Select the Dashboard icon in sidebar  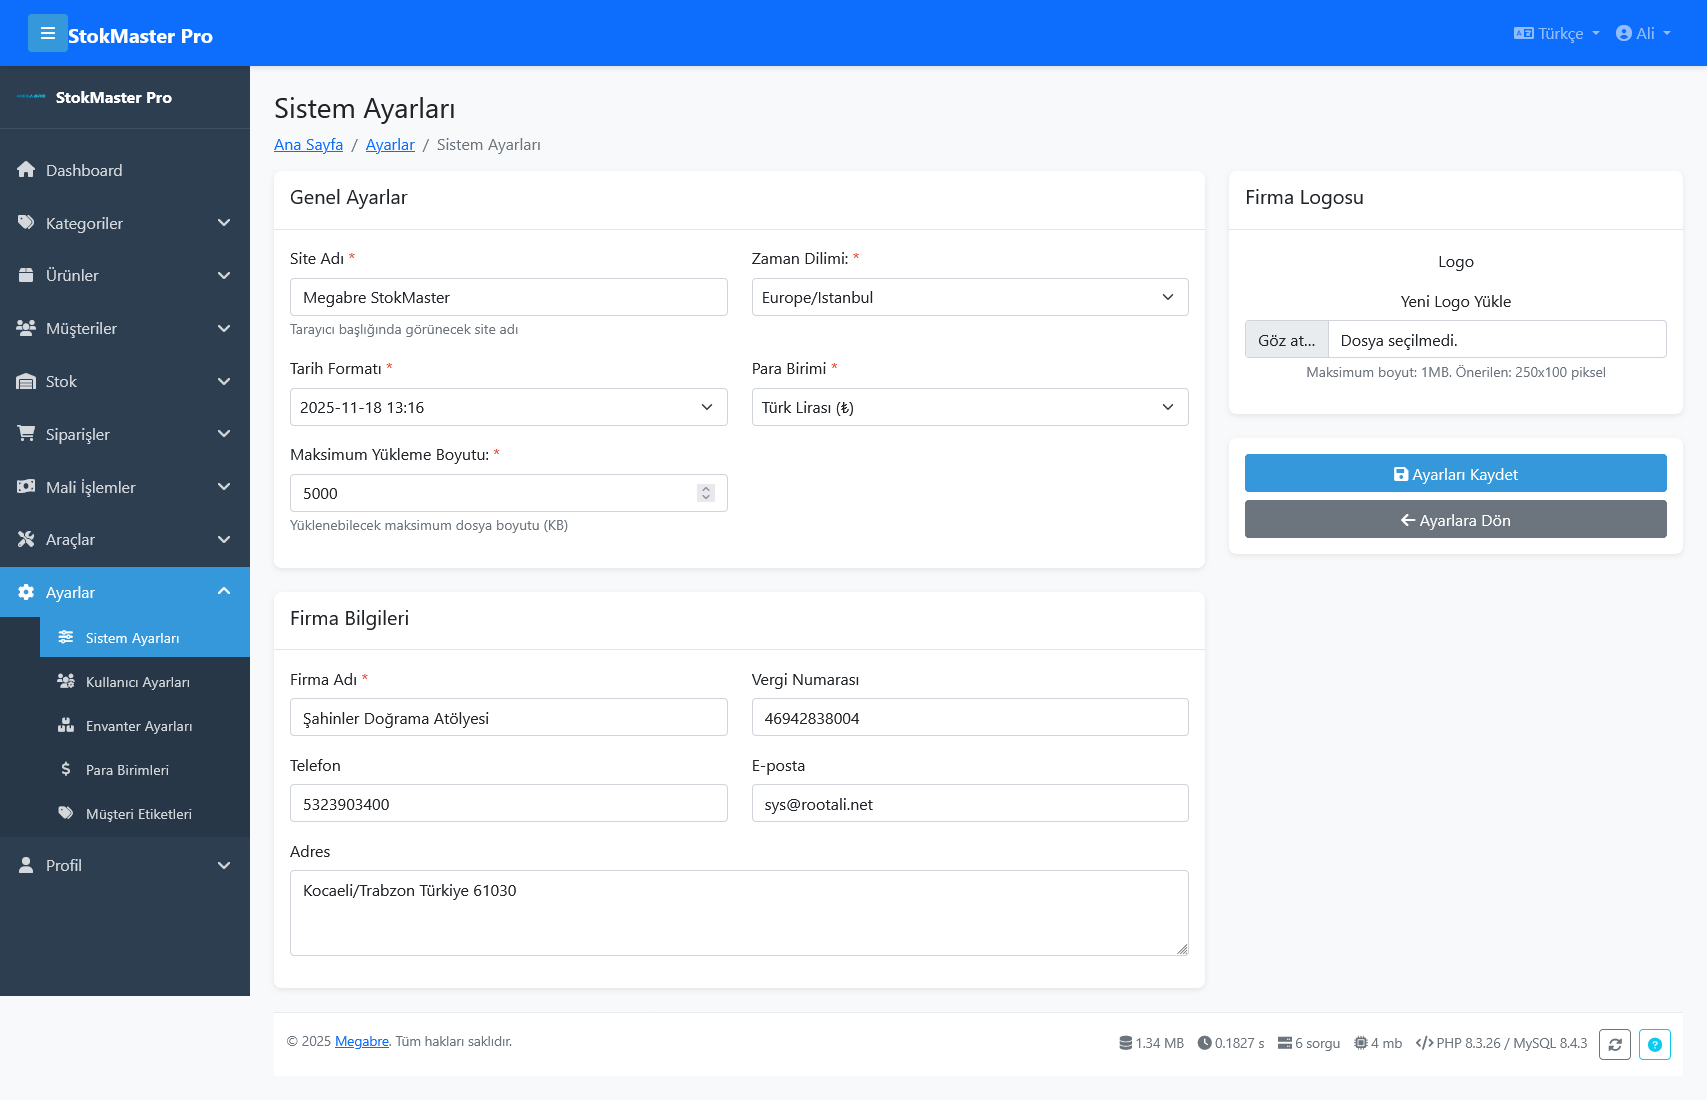pos(26,170)
